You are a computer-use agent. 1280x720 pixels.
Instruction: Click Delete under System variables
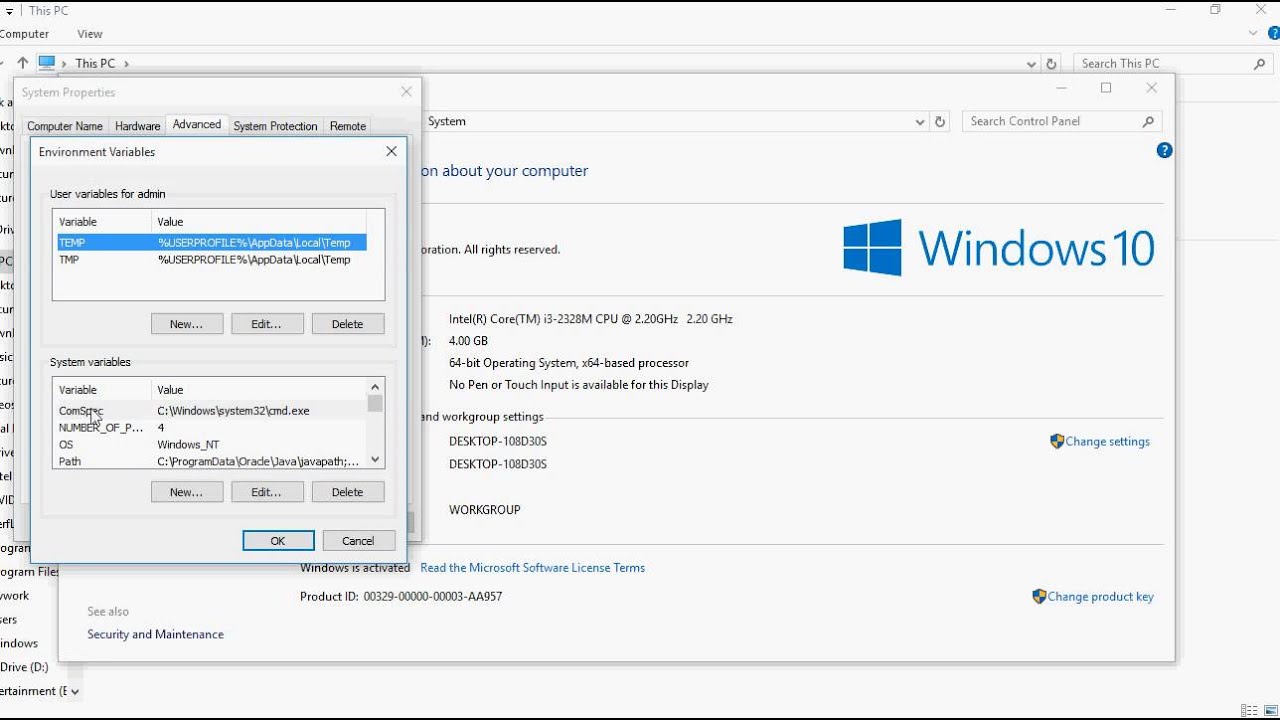click(x=347, y=492)
